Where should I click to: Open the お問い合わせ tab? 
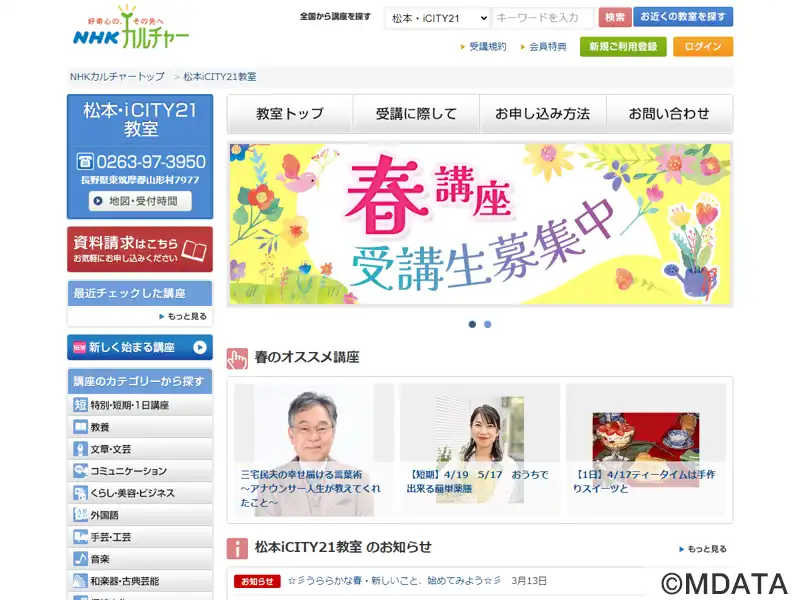click(669, 114)
